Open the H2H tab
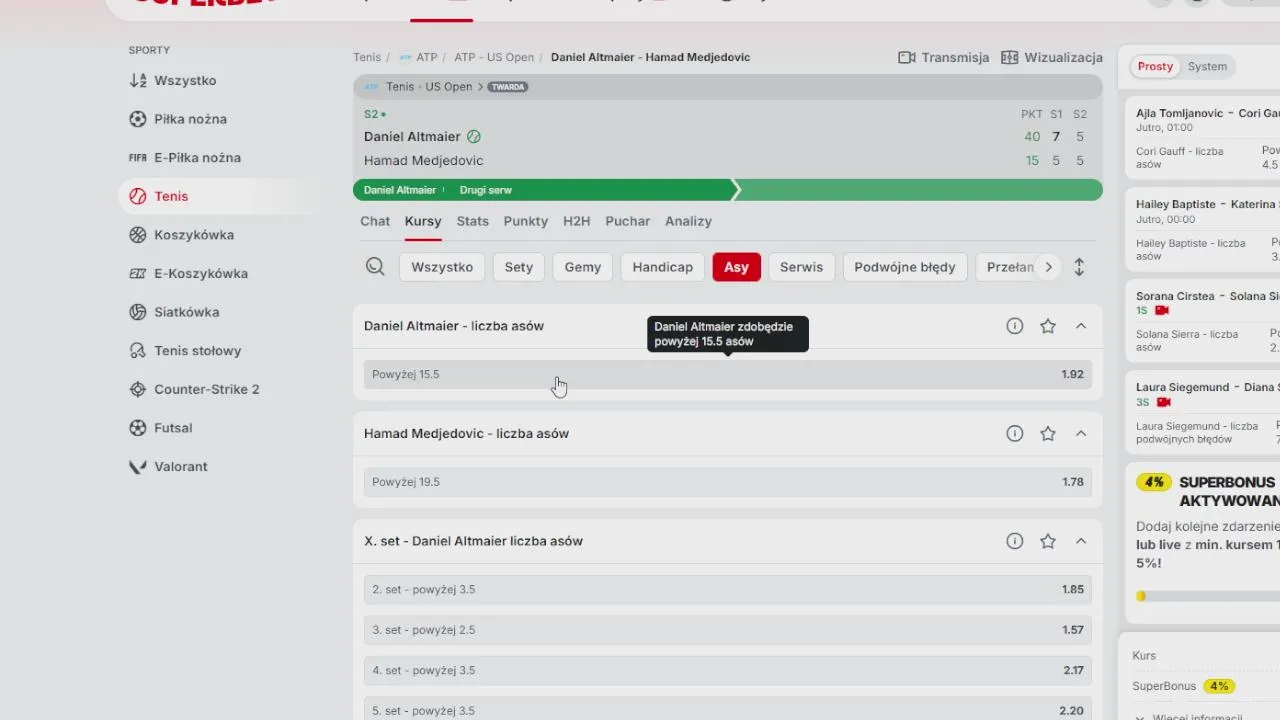1280x720 pixels. click(577, 221)
